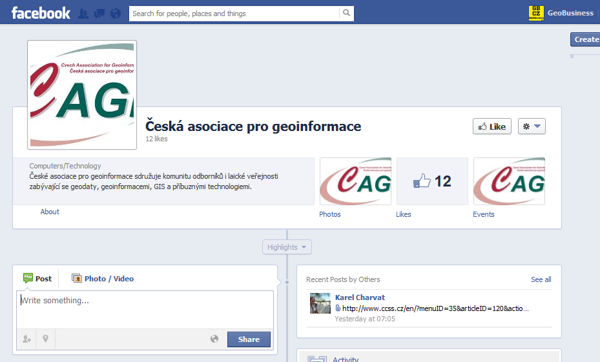
Task: Click the tag people icon in composer
Action: point(26,339)
